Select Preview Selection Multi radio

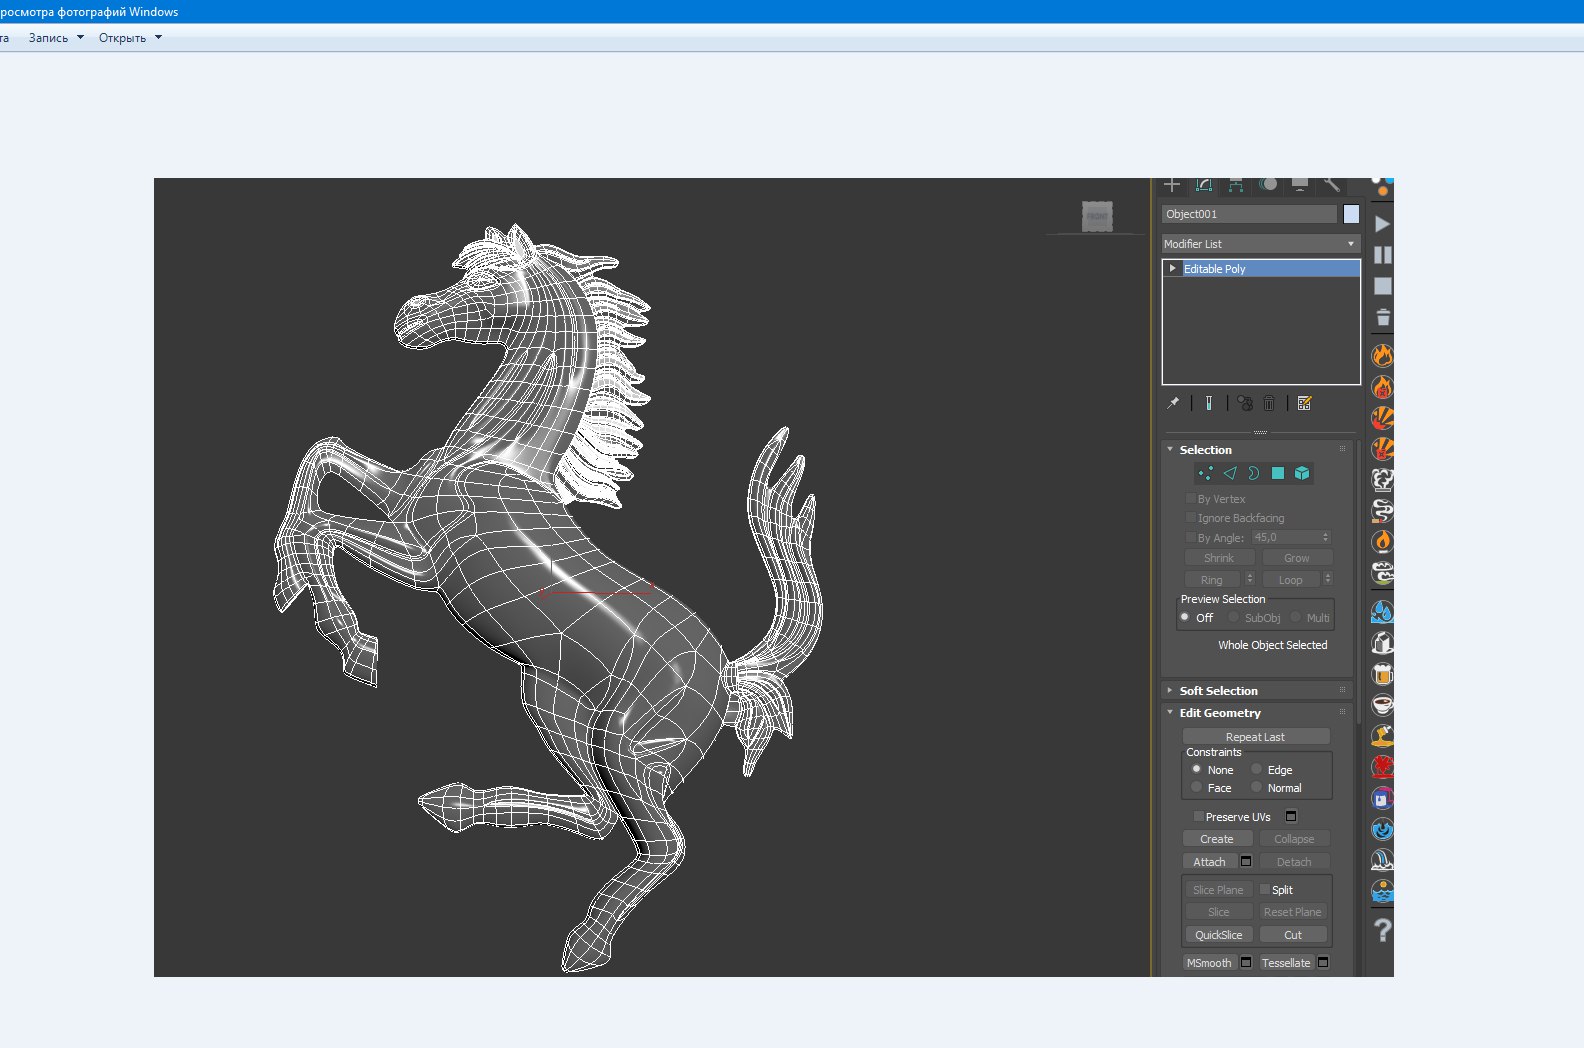pyautogui.click(x=1296, y=617)
